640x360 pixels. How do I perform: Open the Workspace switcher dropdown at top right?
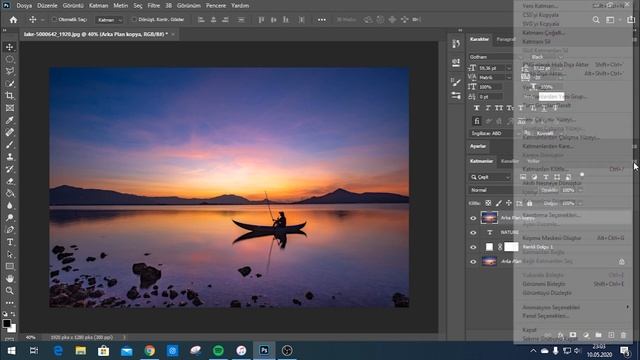tap(611, 20)
